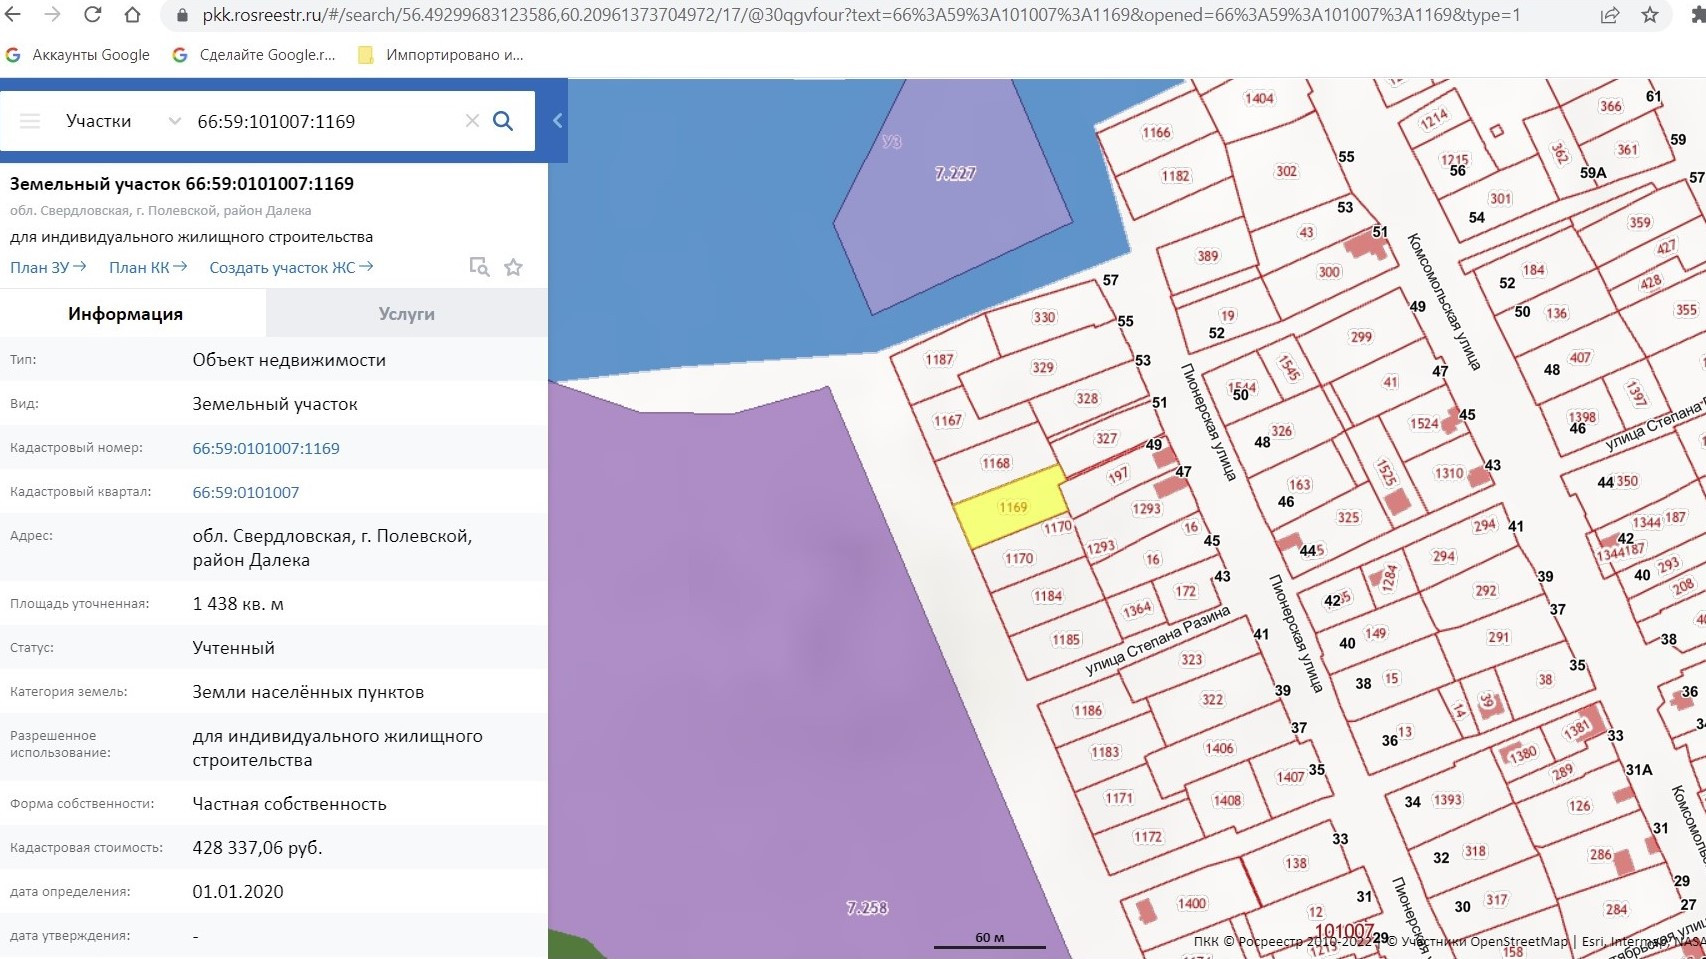Image resolution: width=1706 pixels, height=959 pixels.
Task: Open the hamburger menu in search panel
Action: pos(30,121)
